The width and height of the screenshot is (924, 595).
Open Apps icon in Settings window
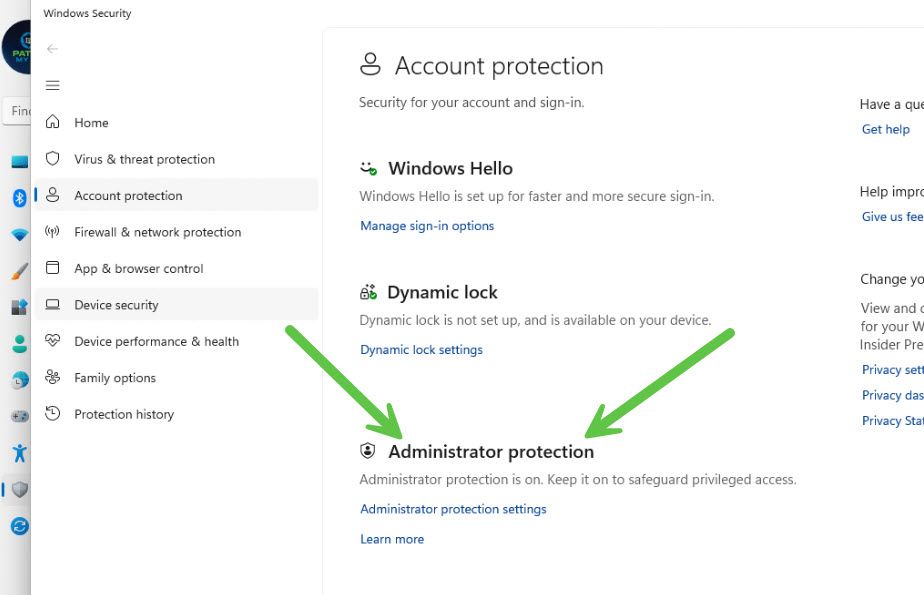click(19, 307)
